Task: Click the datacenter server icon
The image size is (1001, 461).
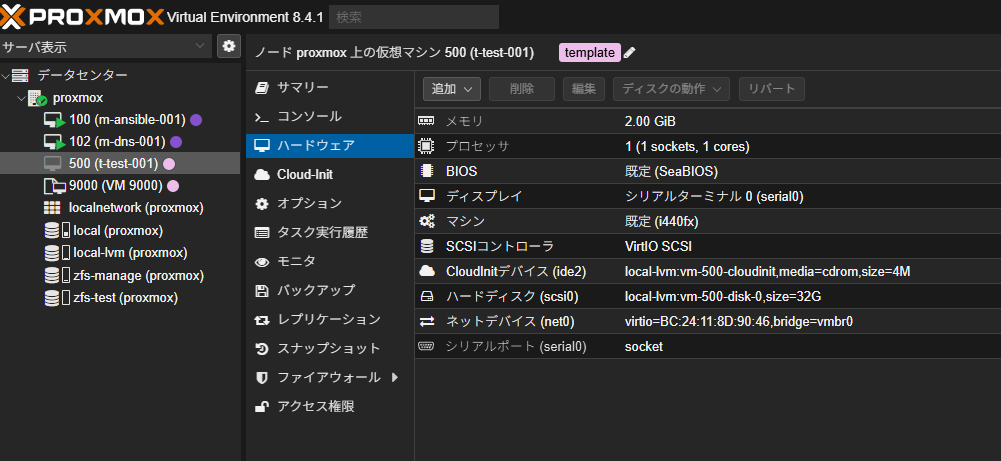Action: [20, 75]
